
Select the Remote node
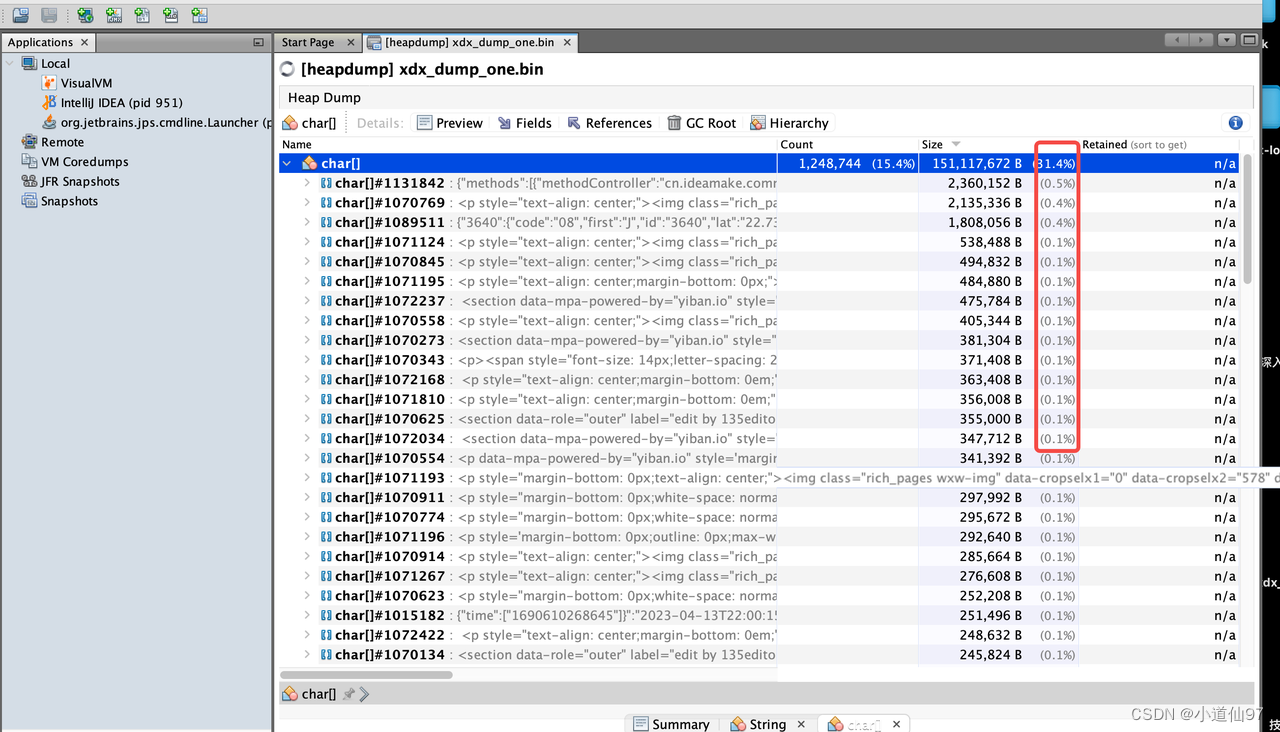(x=53, y=142)
